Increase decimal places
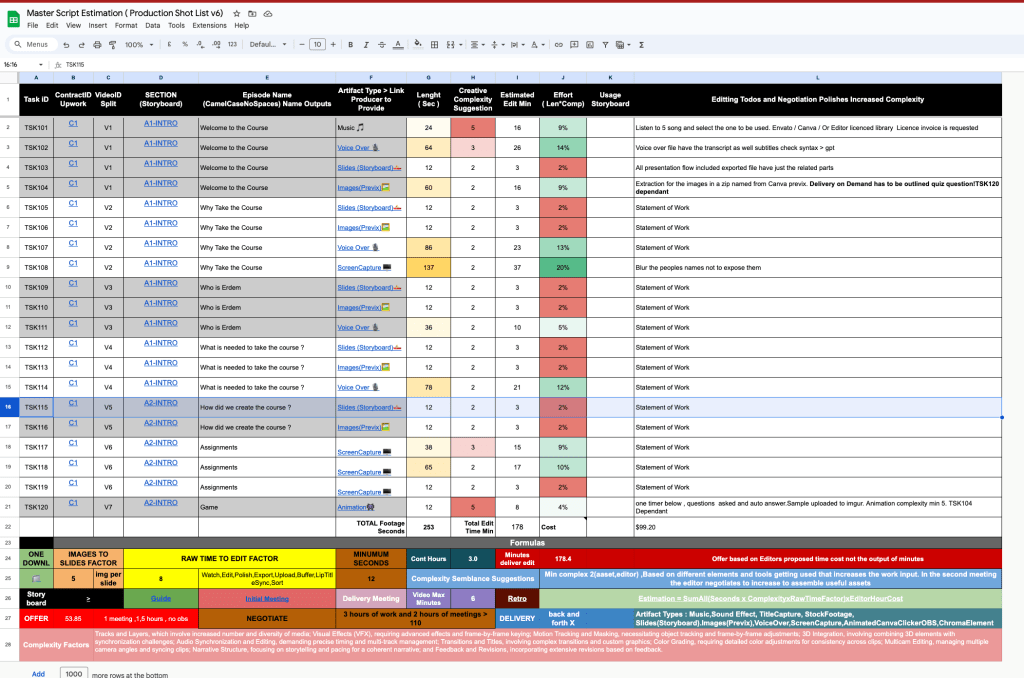Image resolution: width=1024 pixels, height=678 pixels. click(x=216, y=44)
